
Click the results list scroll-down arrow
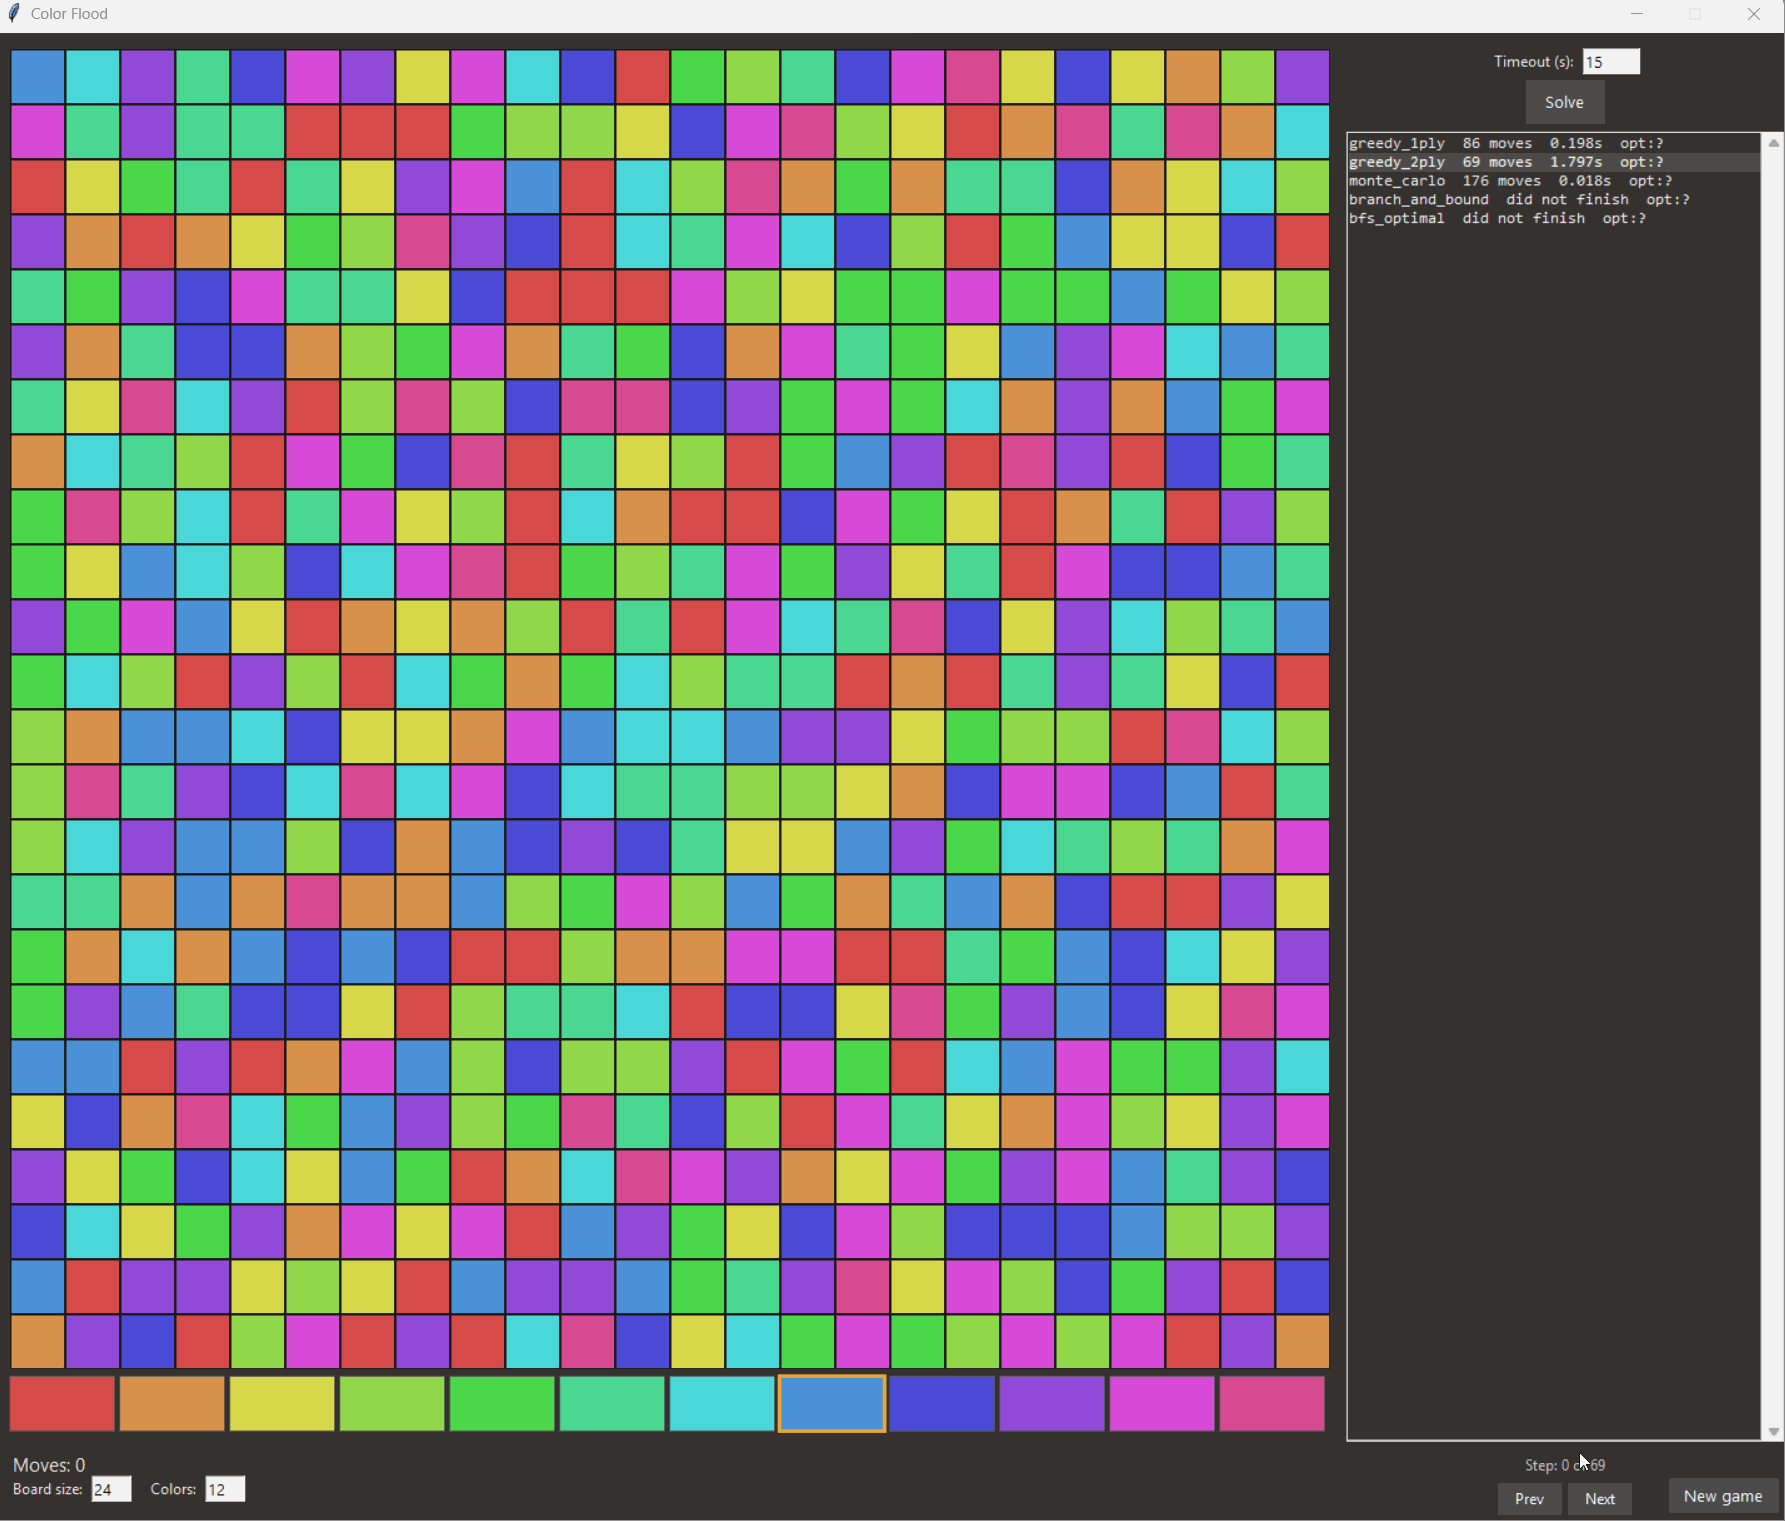tap(1773, 1431)
